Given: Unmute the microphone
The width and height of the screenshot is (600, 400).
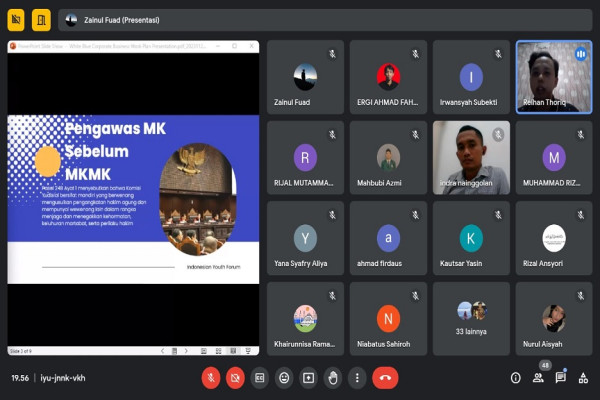Looking at the screenshot, I should click(x=211, y=378).
